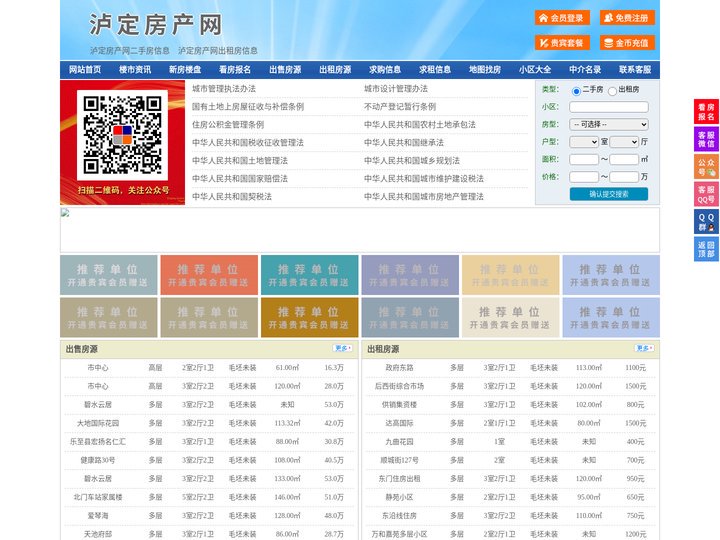The image size is (720, 540).
Task: Open the 金币充值 button
Action: pyautogui.click(x=627, y=43)
